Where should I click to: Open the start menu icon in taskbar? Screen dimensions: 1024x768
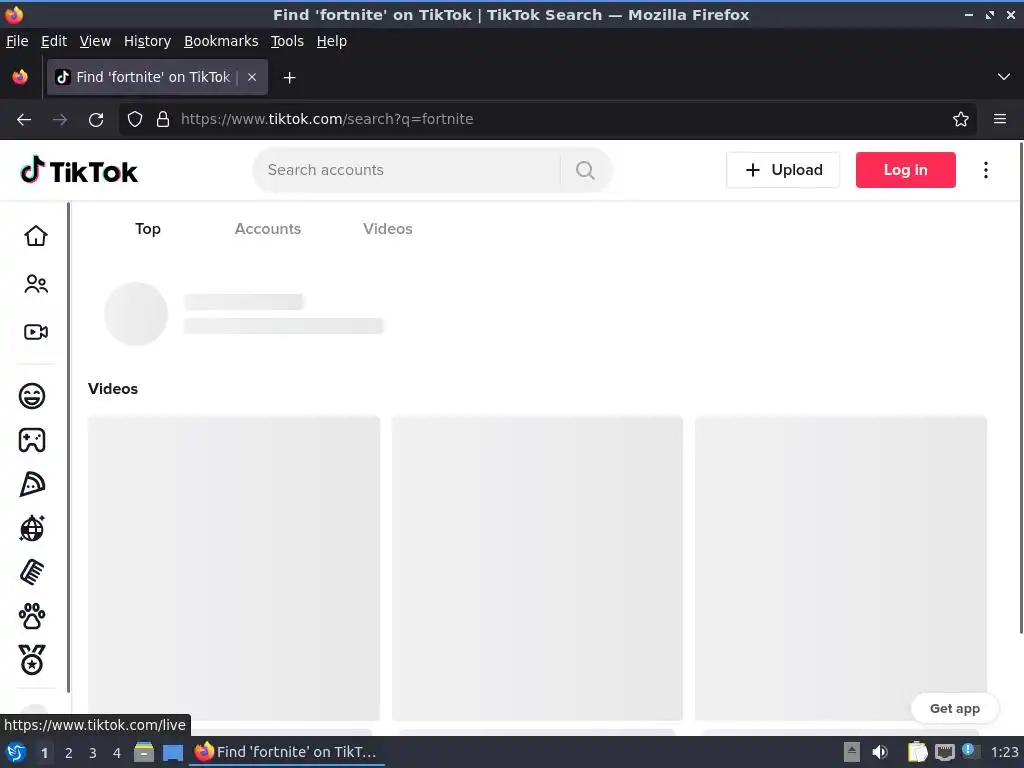(x=16, y=752)
